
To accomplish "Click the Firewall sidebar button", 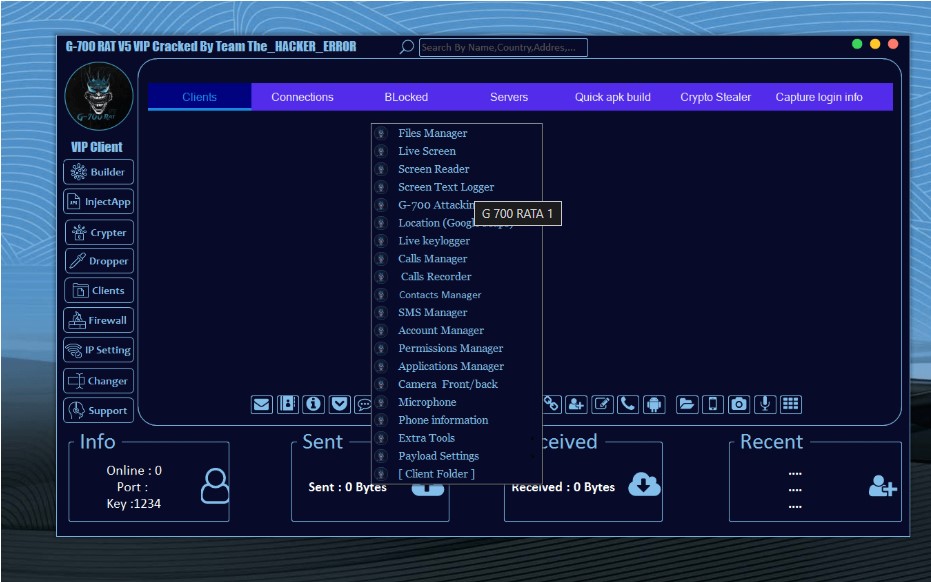I will click(99, 321).
